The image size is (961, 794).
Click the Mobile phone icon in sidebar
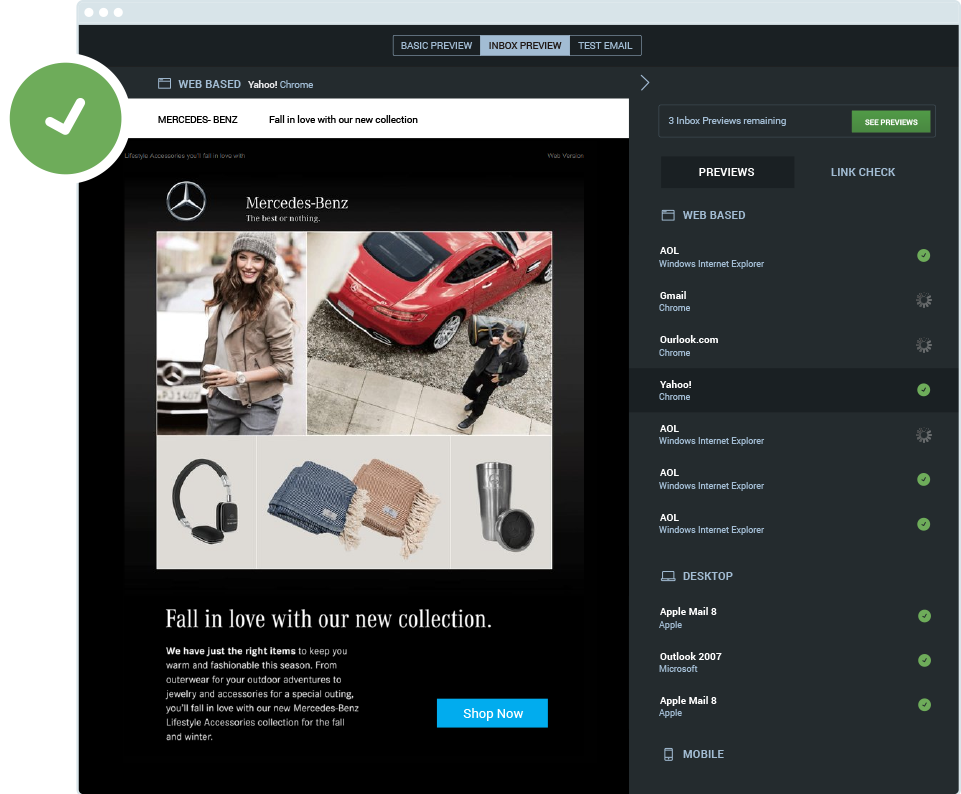(x=668, y=754)
